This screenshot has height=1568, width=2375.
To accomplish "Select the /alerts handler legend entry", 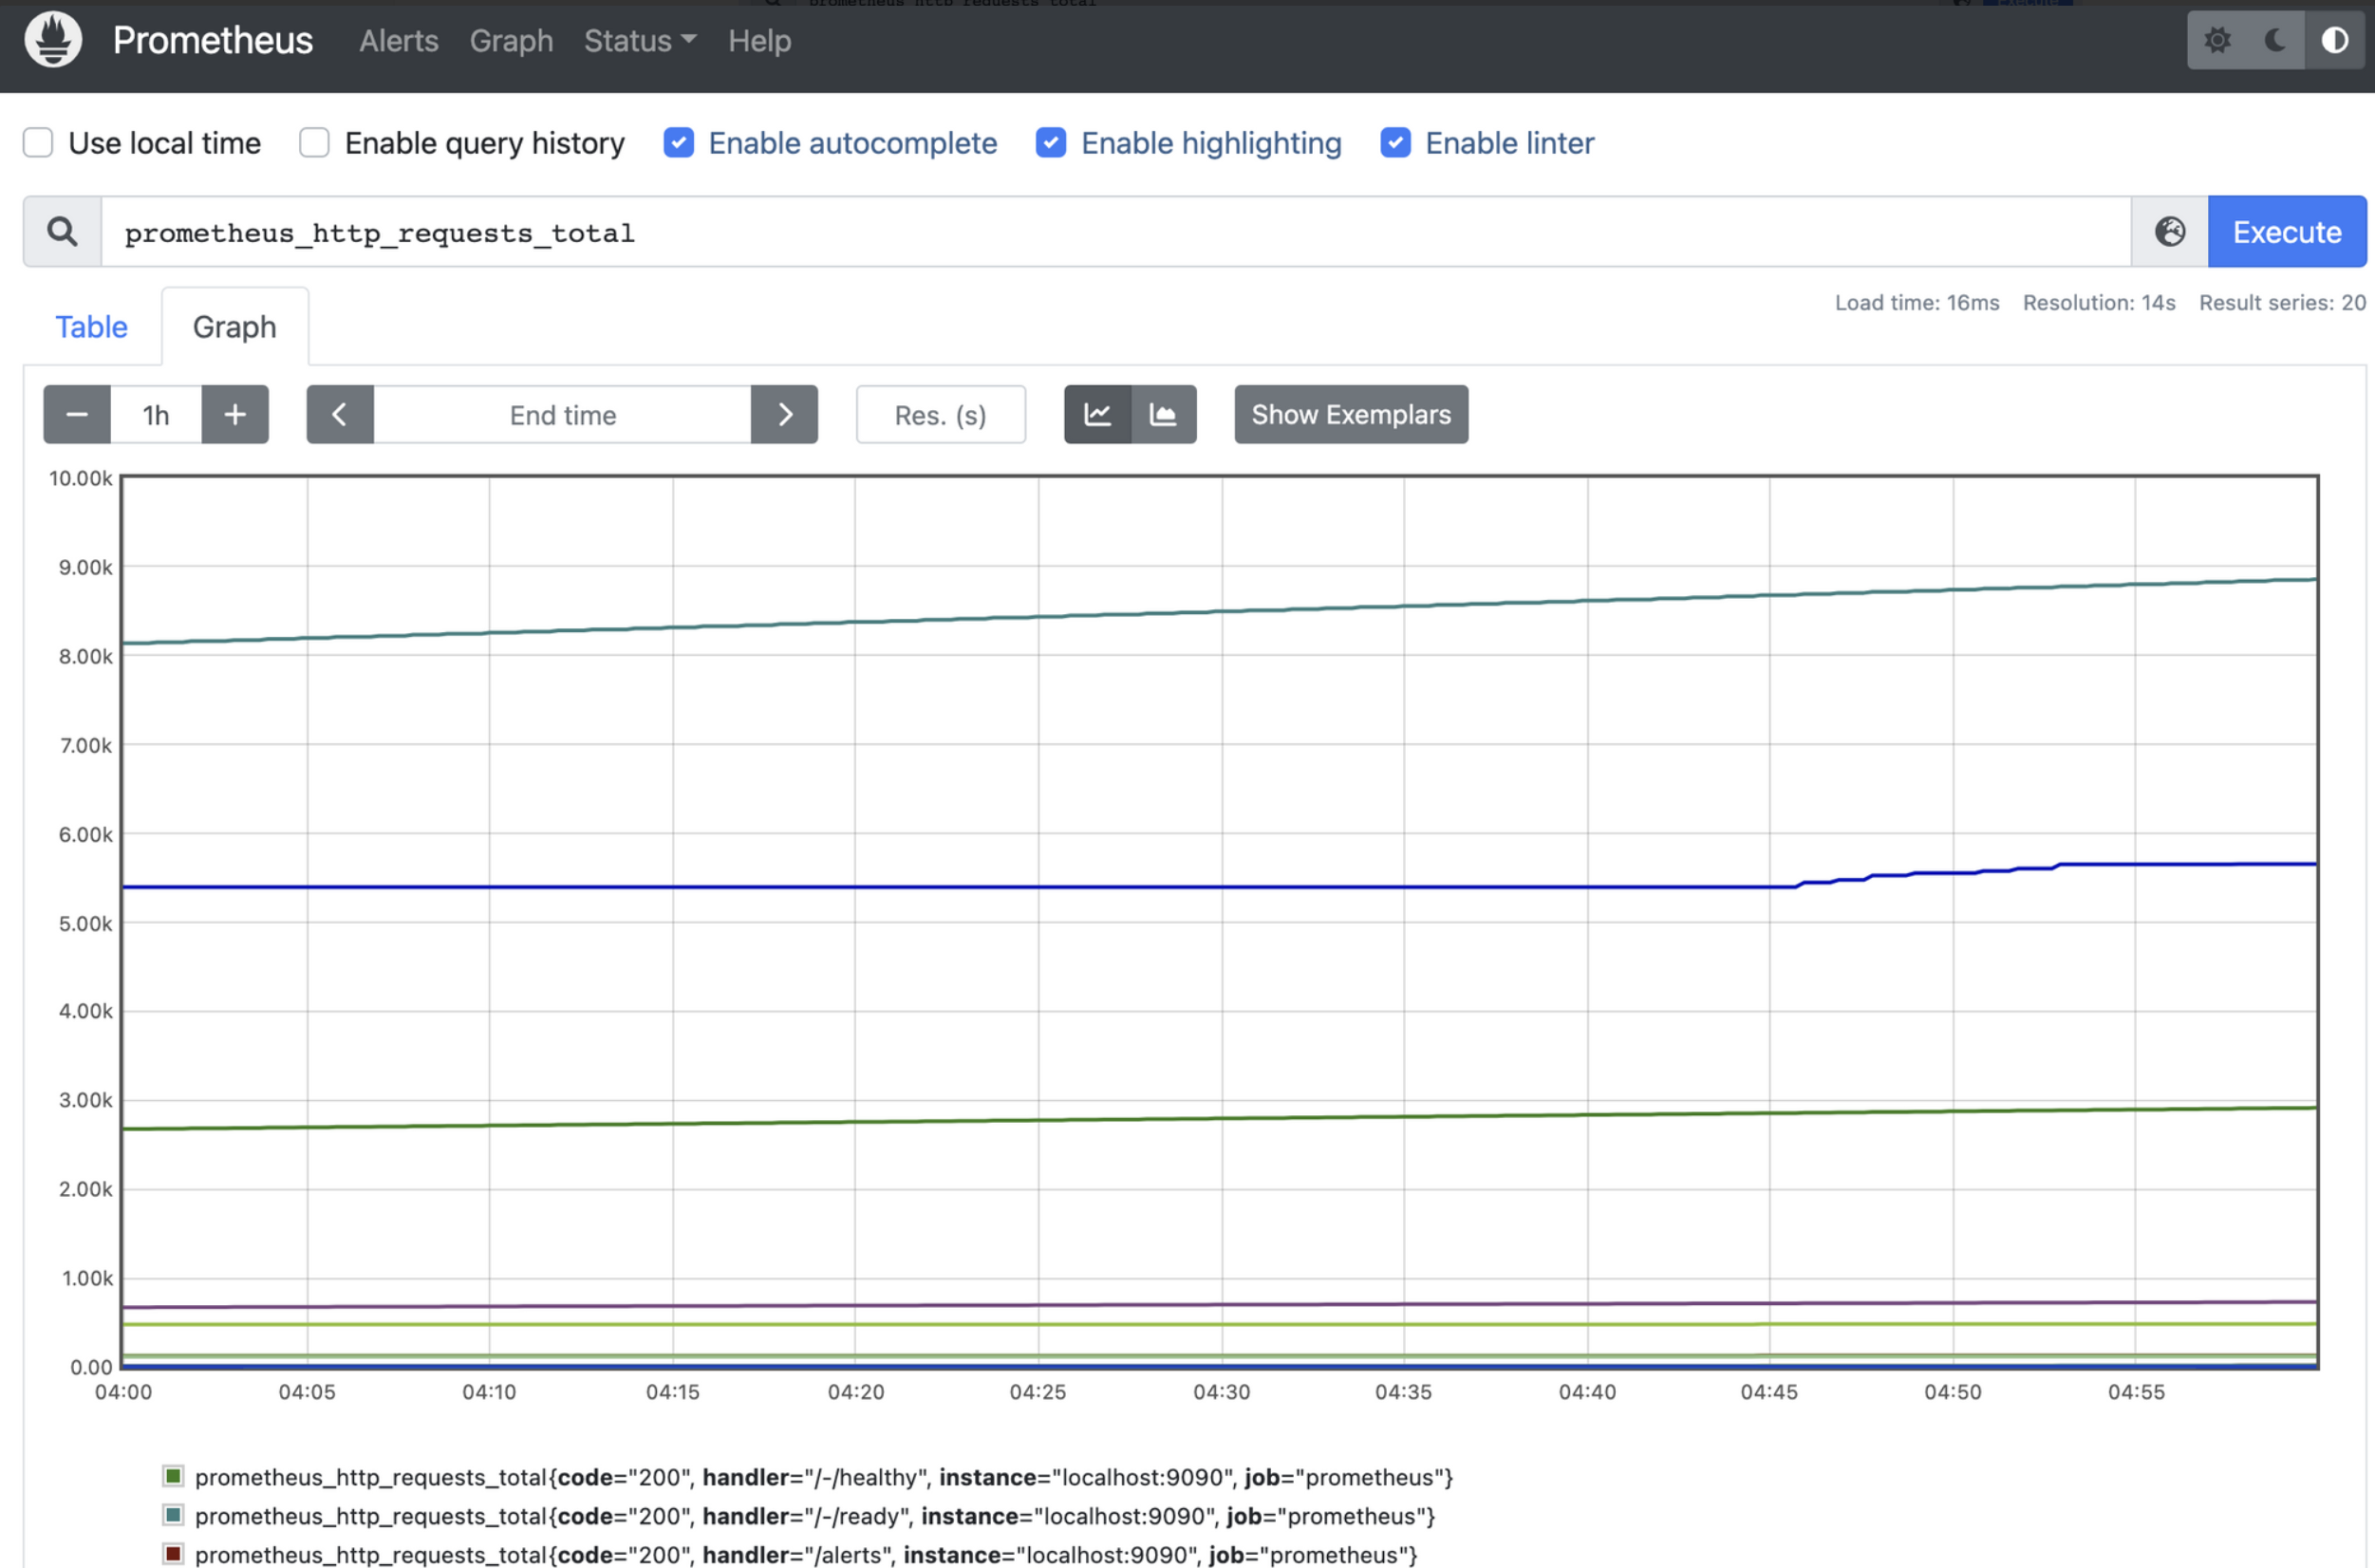I will (806, 1555).
